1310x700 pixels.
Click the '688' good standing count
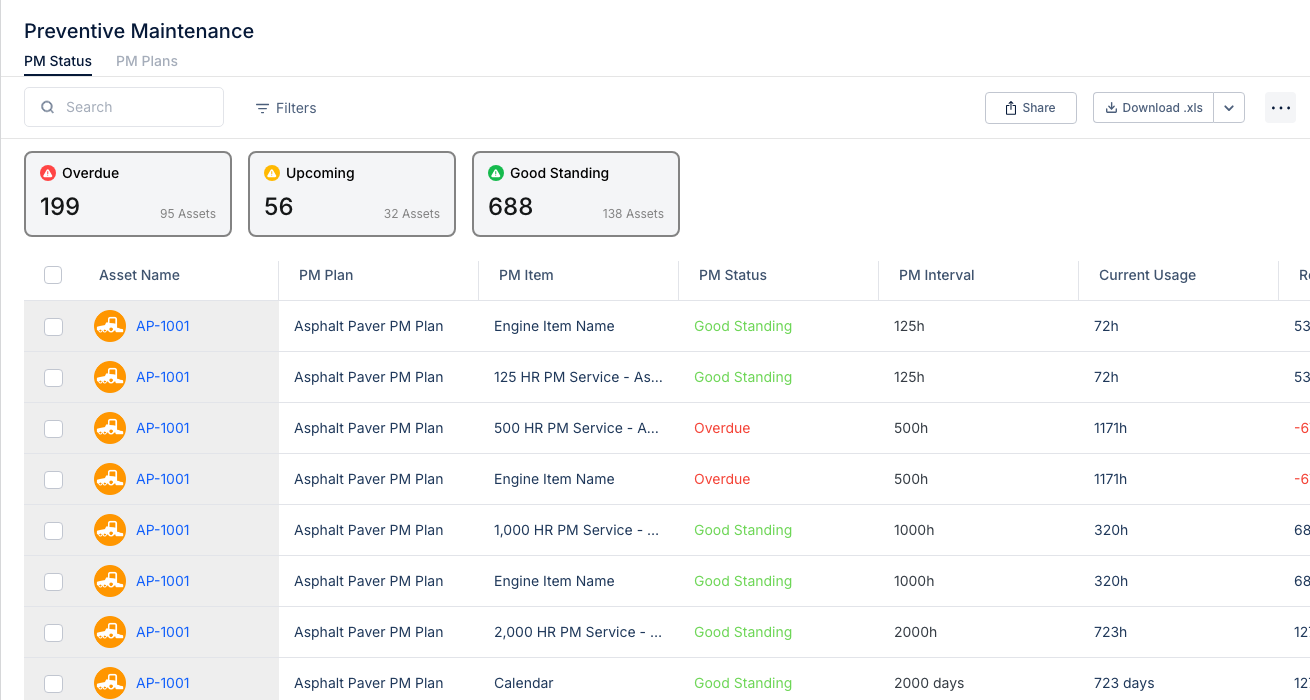click(510, 207)
